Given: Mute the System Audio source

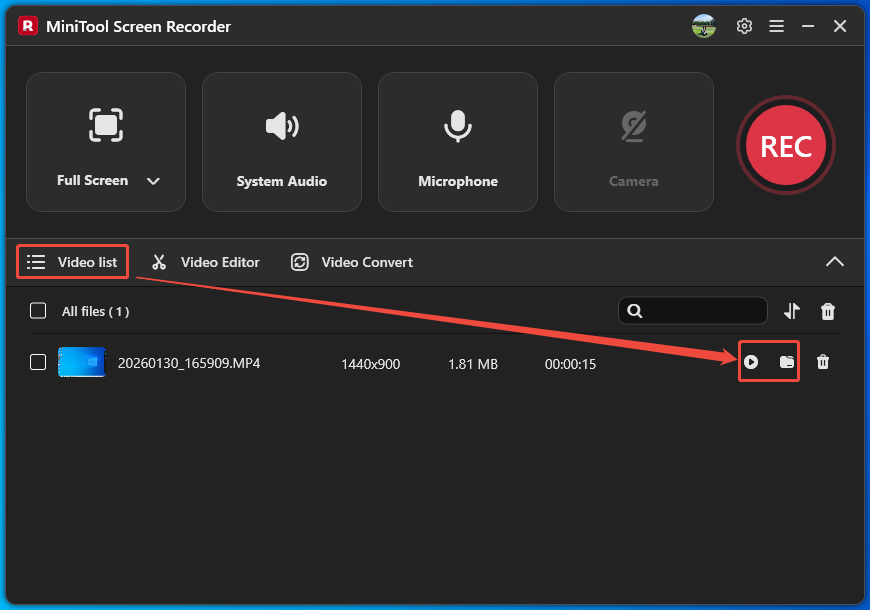Looking at the screenshot, I should [281, 140].
